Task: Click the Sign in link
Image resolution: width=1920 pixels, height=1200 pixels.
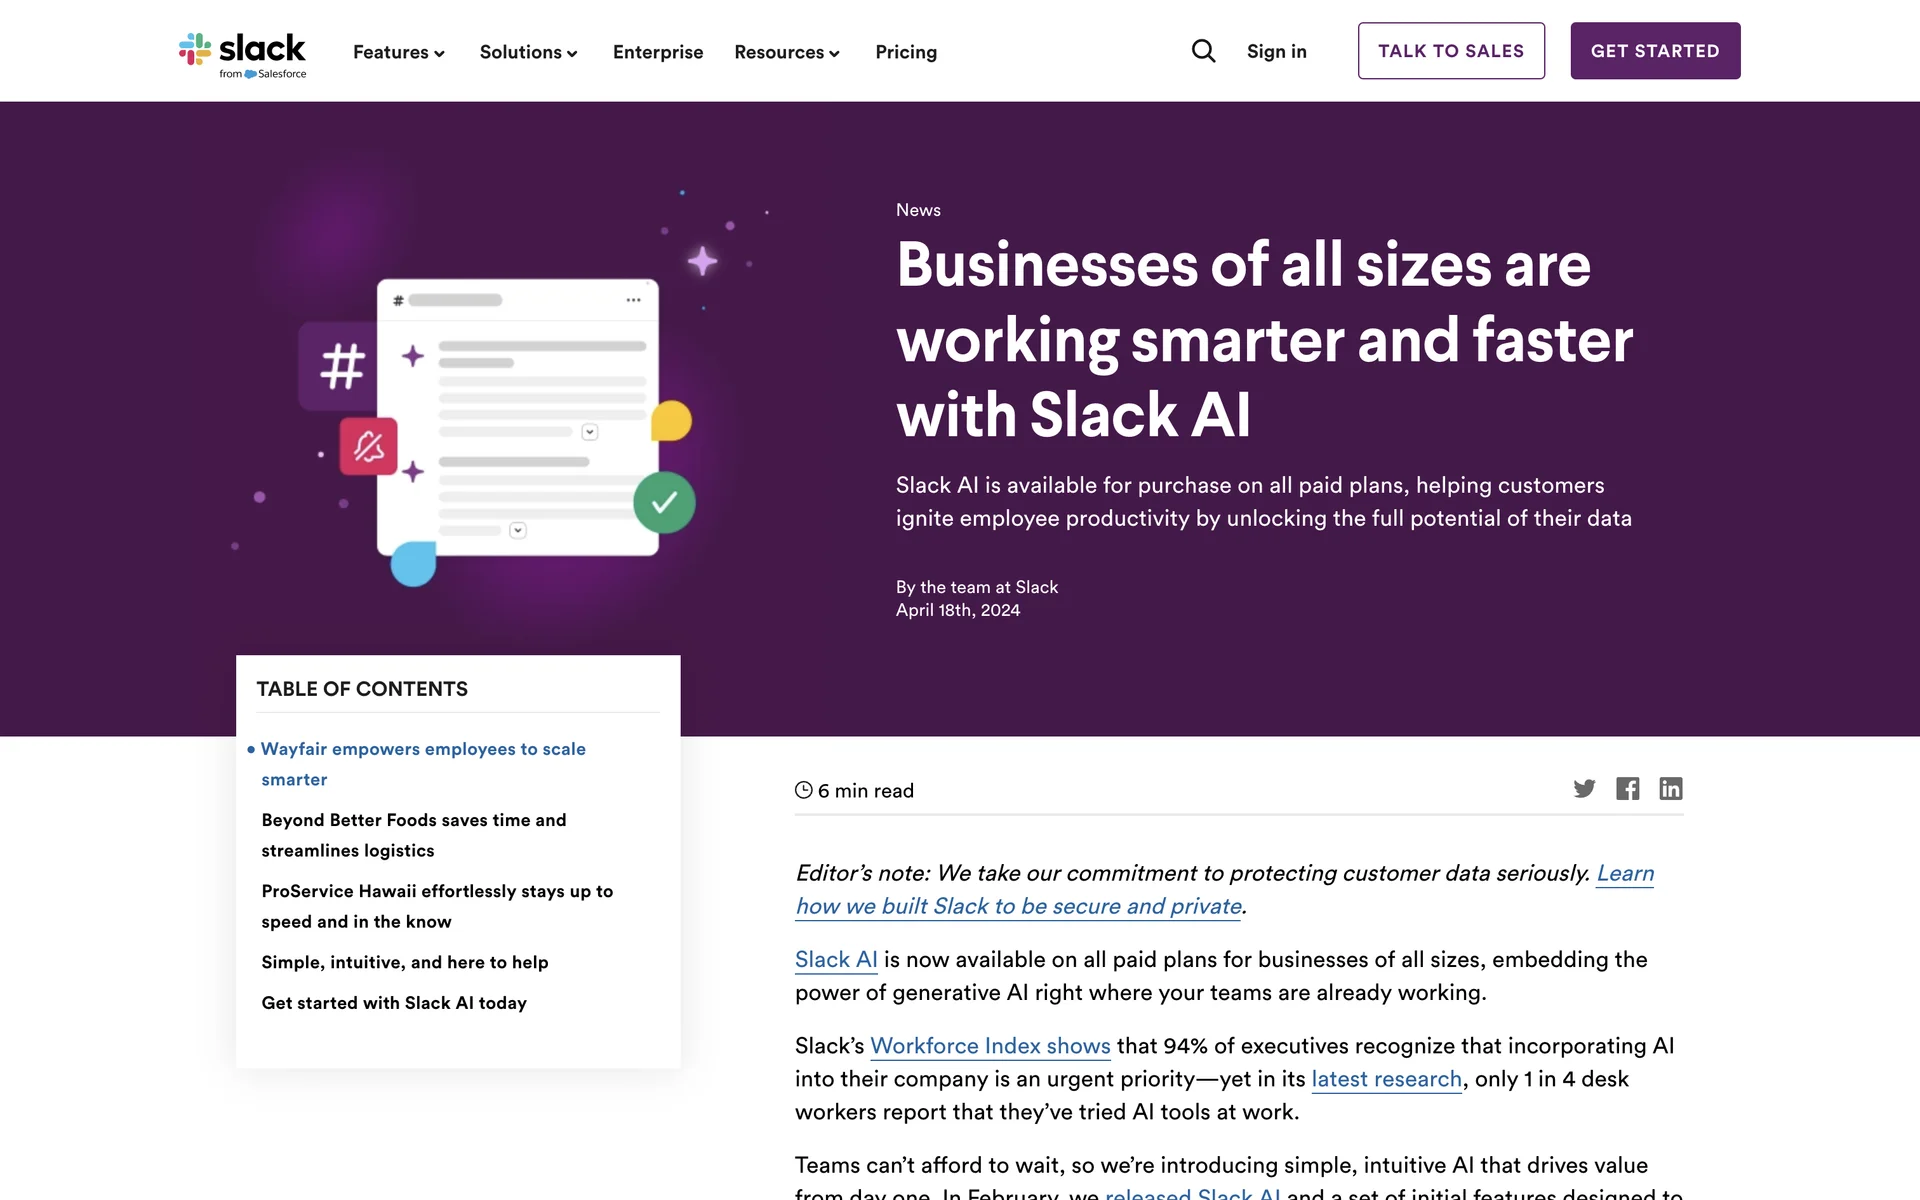Action: point(1276,52)
